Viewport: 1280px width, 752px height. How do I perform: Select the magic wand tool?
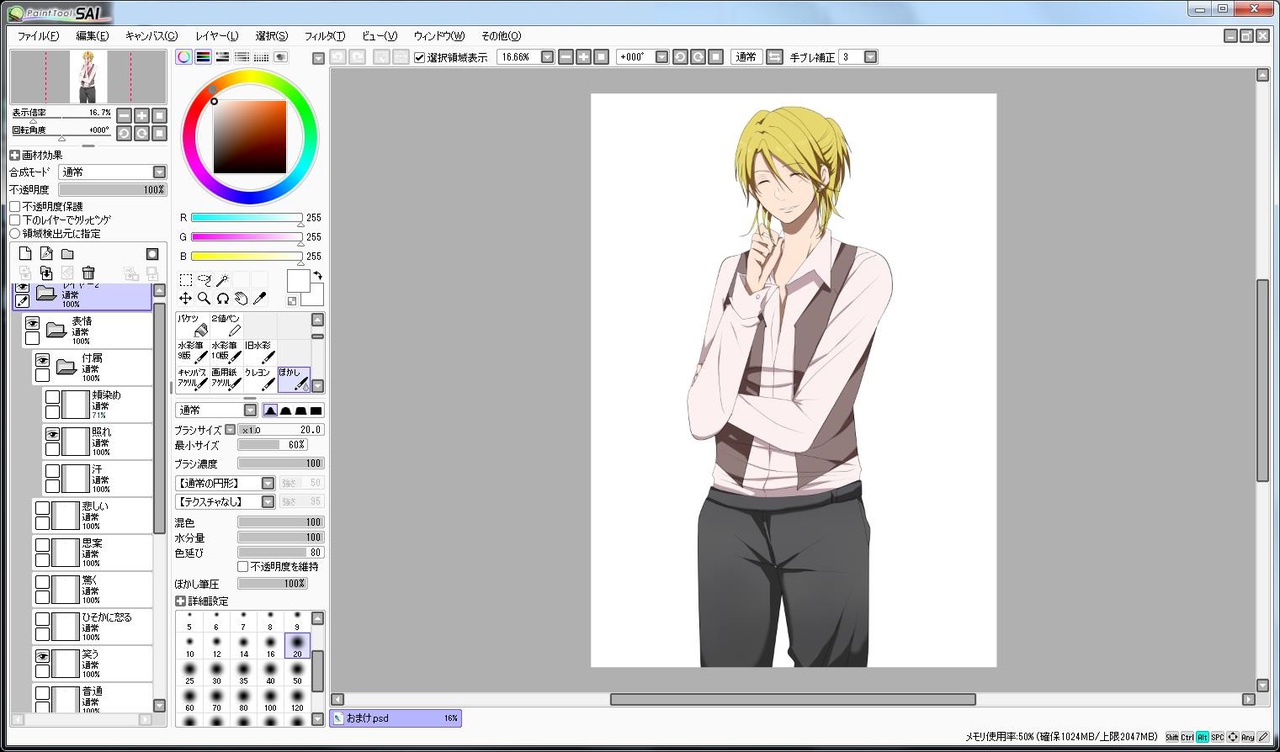pyautogui.click(x=223, y=280)
